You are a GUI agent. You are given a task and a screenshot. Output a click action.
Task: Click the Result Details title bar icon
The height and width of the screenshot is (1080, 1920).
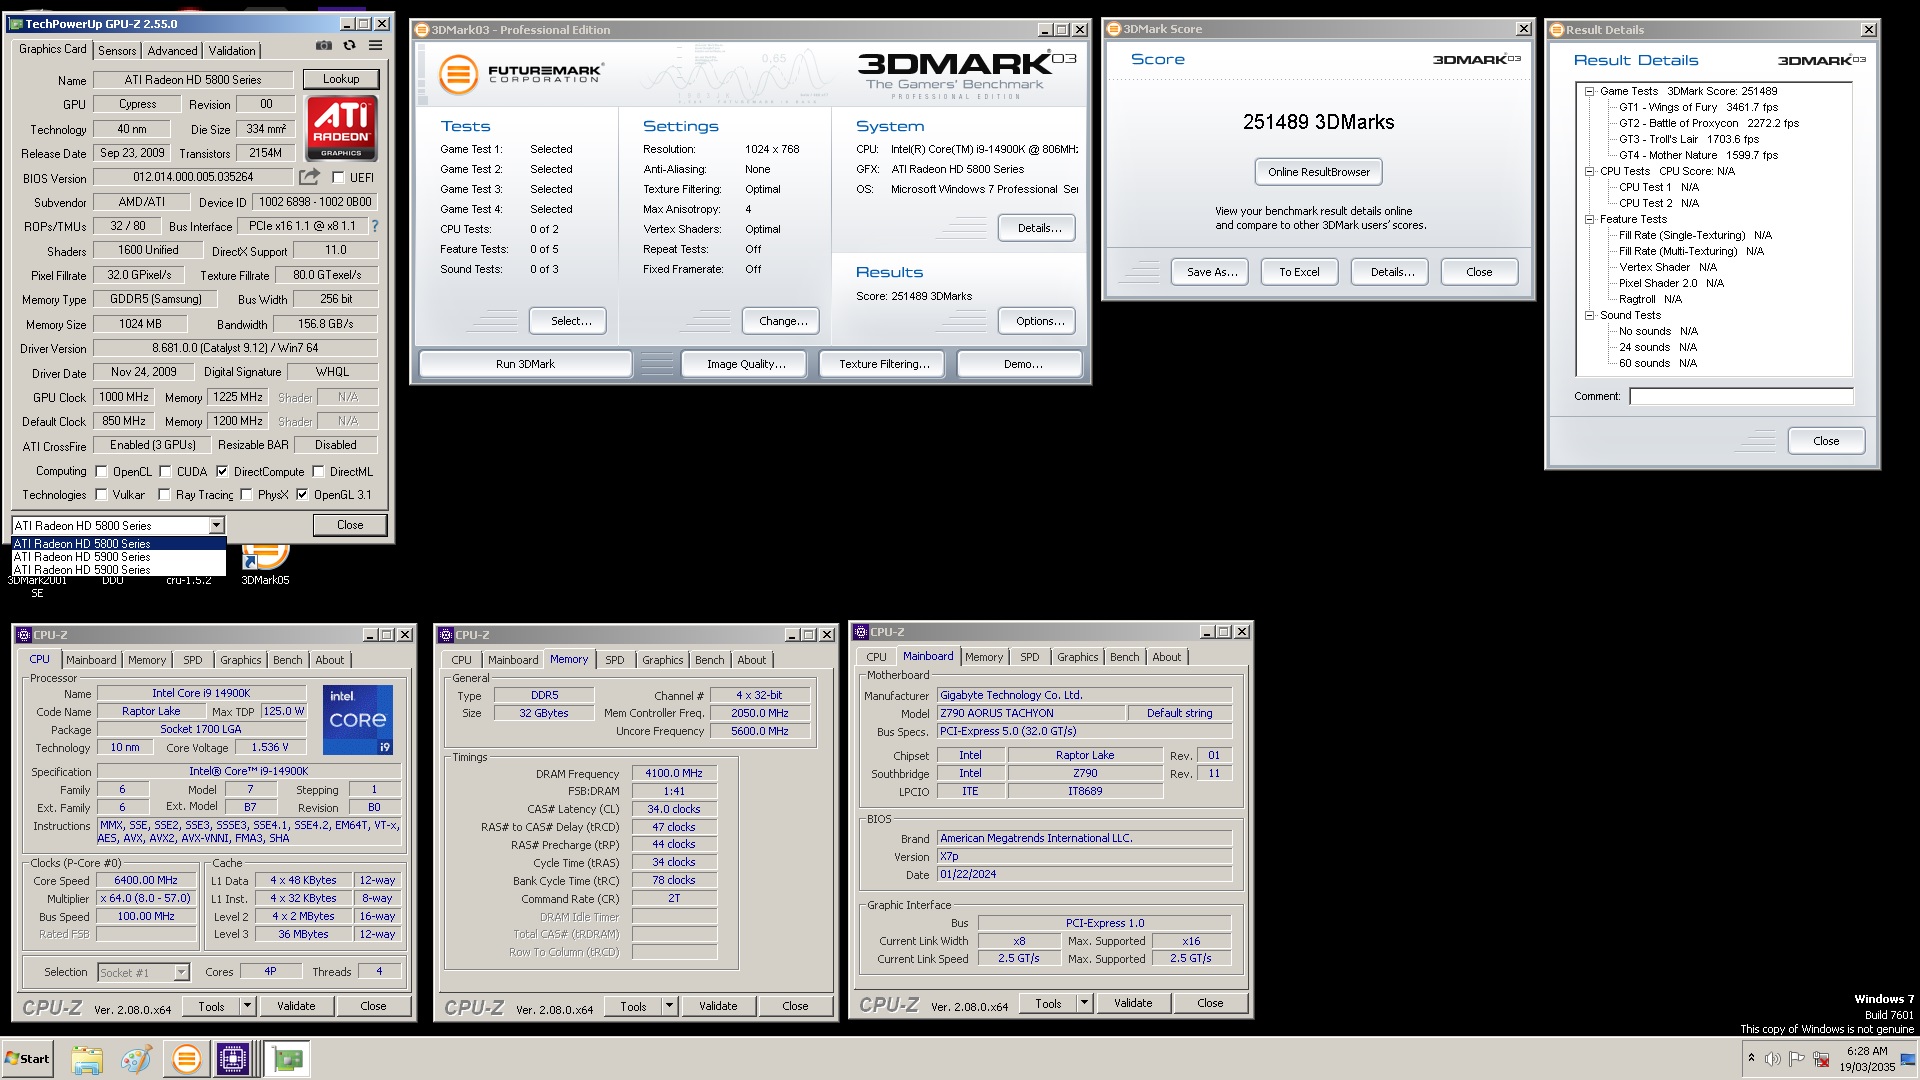pos(1556,30)
